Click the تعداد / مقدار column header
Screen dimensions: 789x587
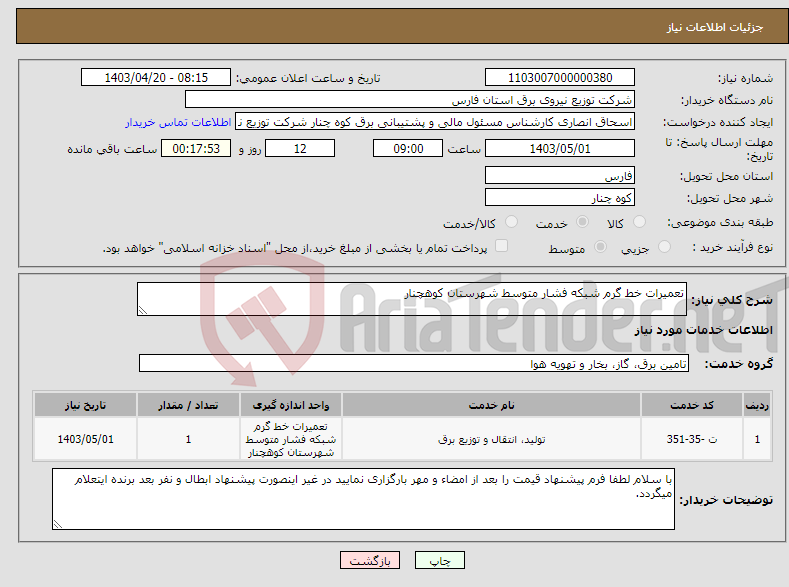click(x=188, y=405)
